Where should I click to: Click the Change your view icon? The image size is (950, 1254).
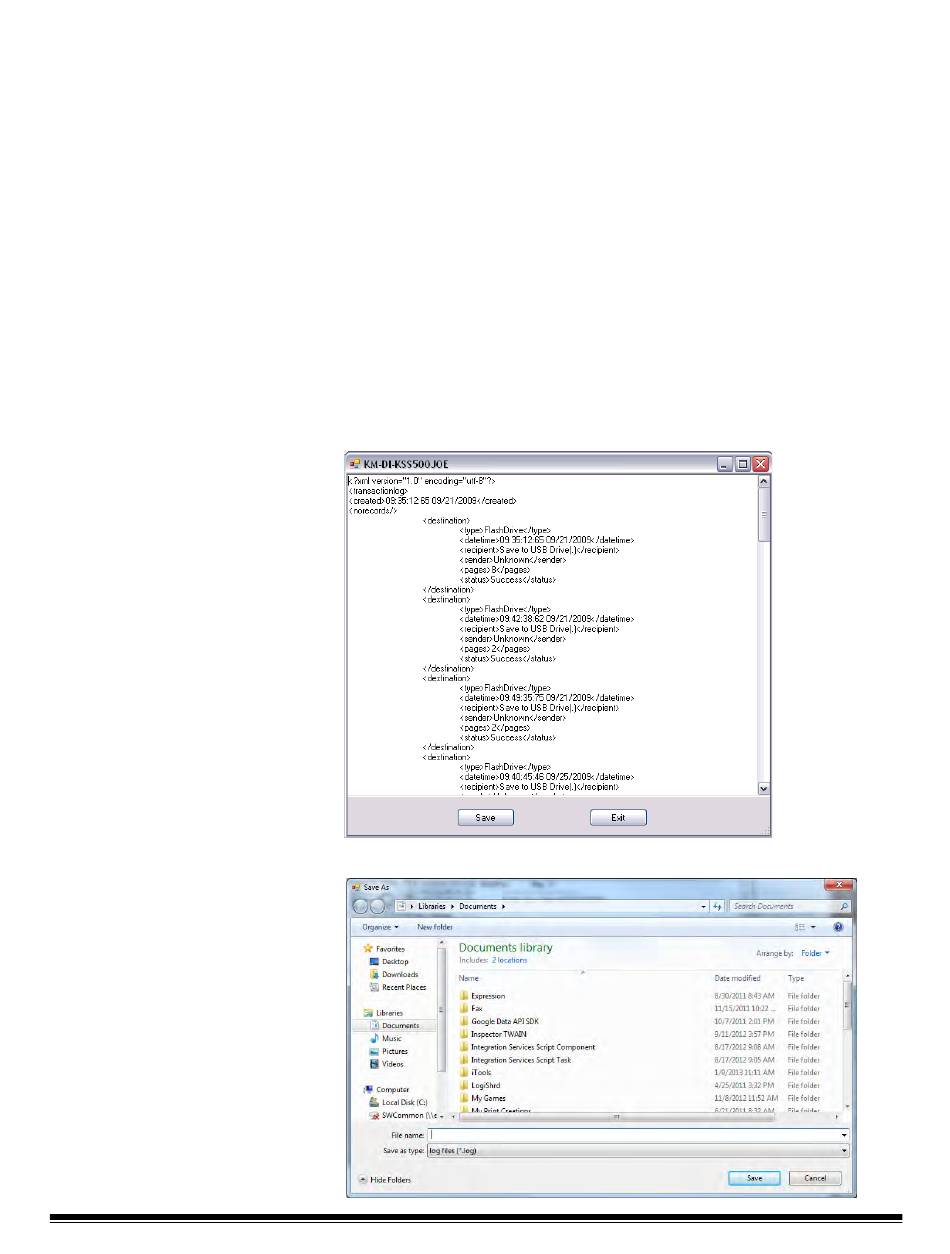tap(800, 927)
